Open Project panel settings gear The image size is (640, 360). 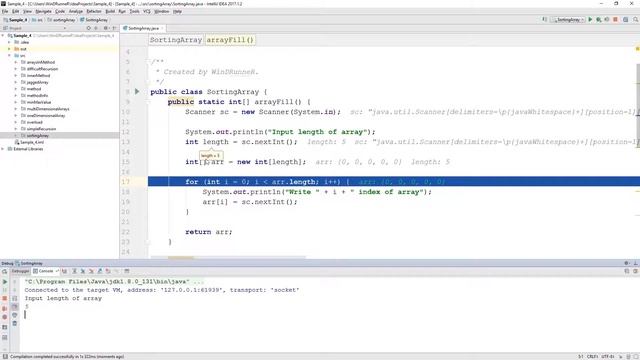(106, 28)
